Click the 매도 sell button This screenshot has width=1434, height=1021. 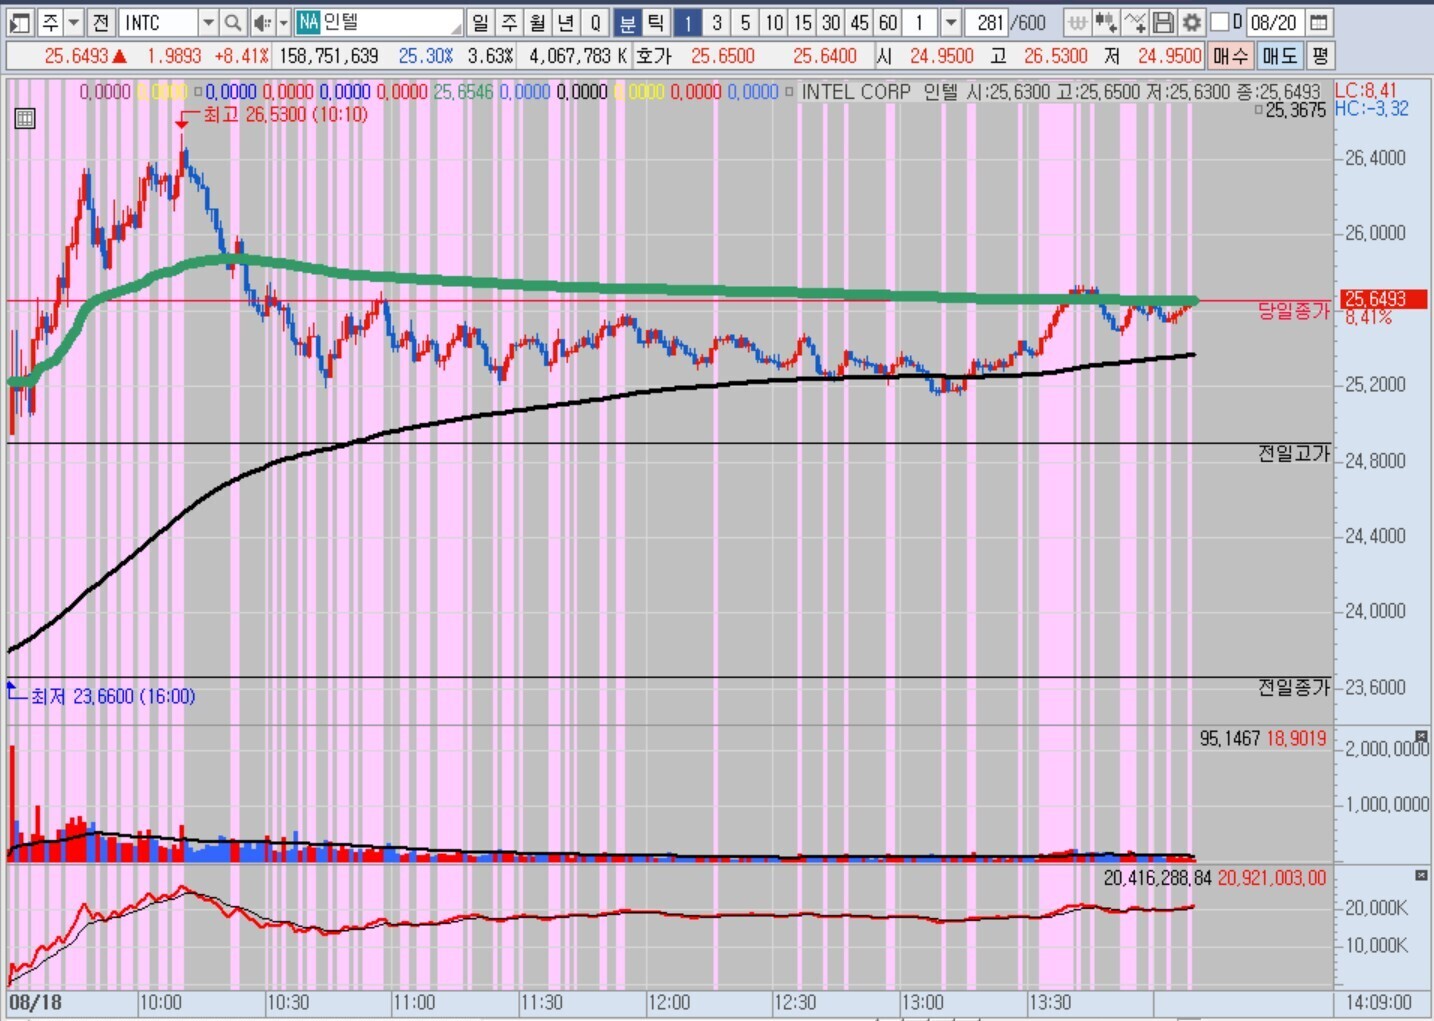[1280, 56]
